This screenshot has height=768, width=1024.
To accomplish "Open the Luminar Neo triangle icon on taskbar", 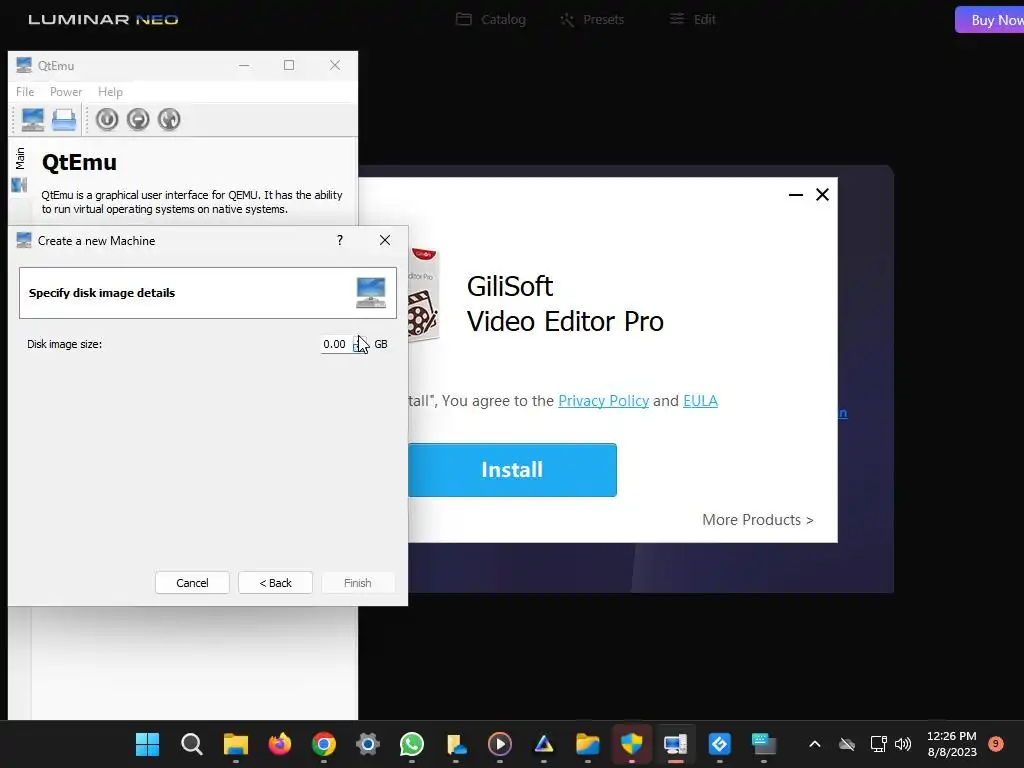I will pos(544,744).
